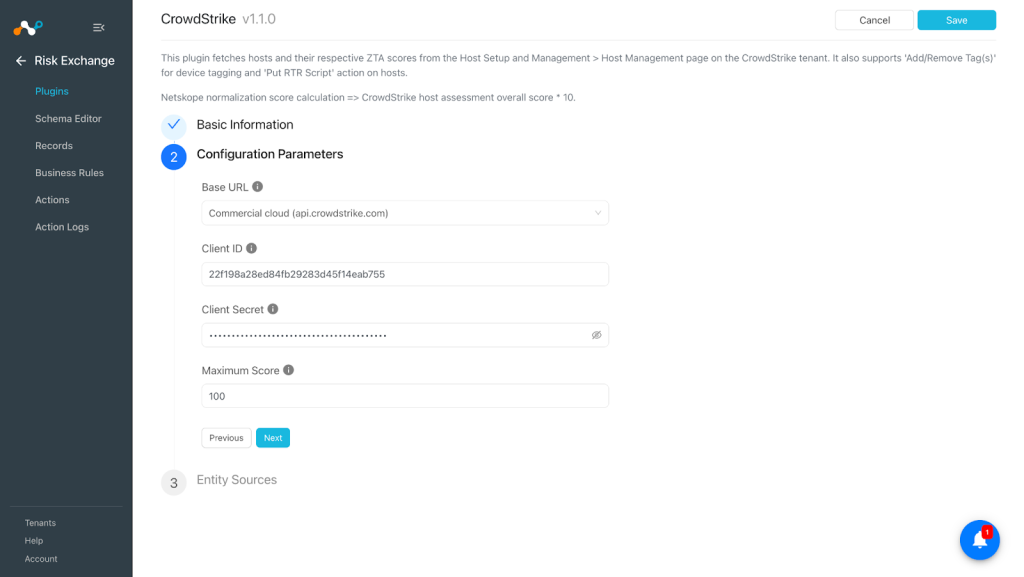The height and width of the screenshot is (577, 1024).
Task: Open Action Logs in sidebar
Action: [62, 227]
